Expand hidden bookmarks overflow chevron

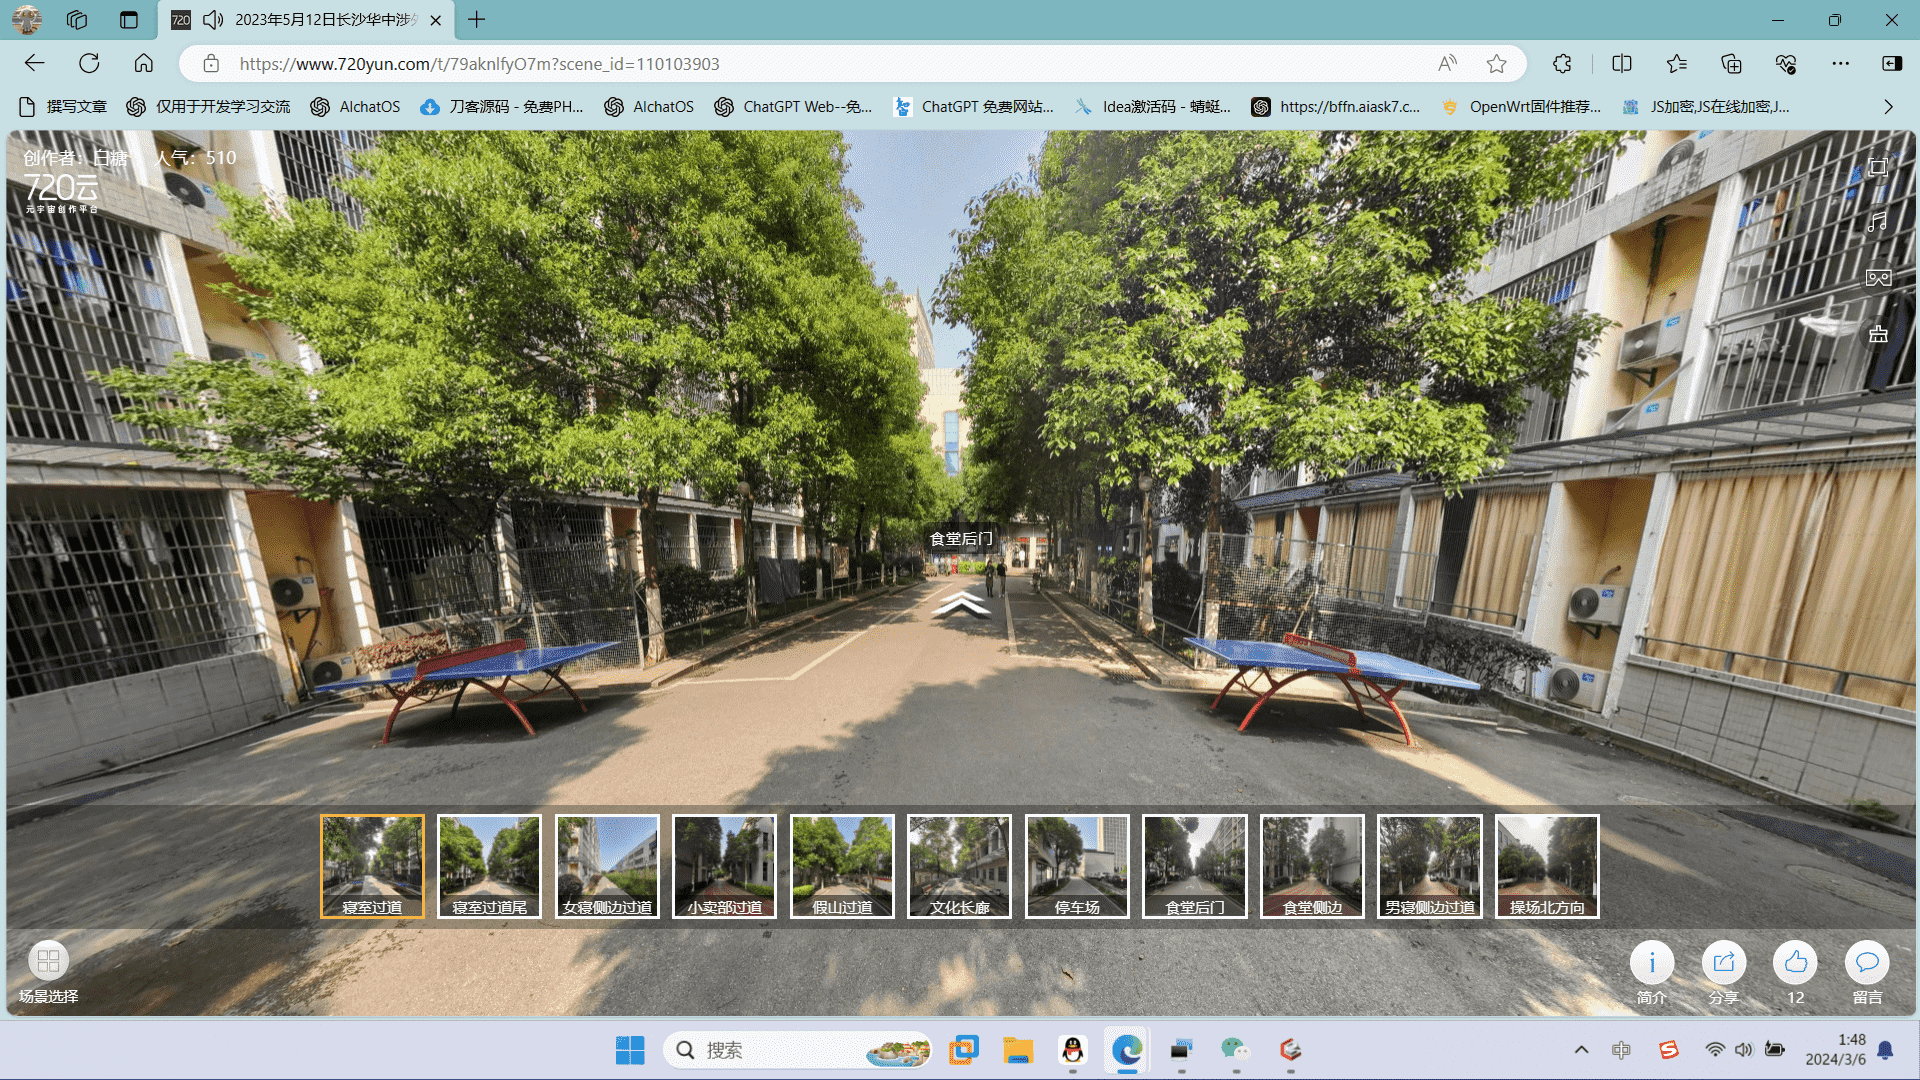click(1888, 107)
